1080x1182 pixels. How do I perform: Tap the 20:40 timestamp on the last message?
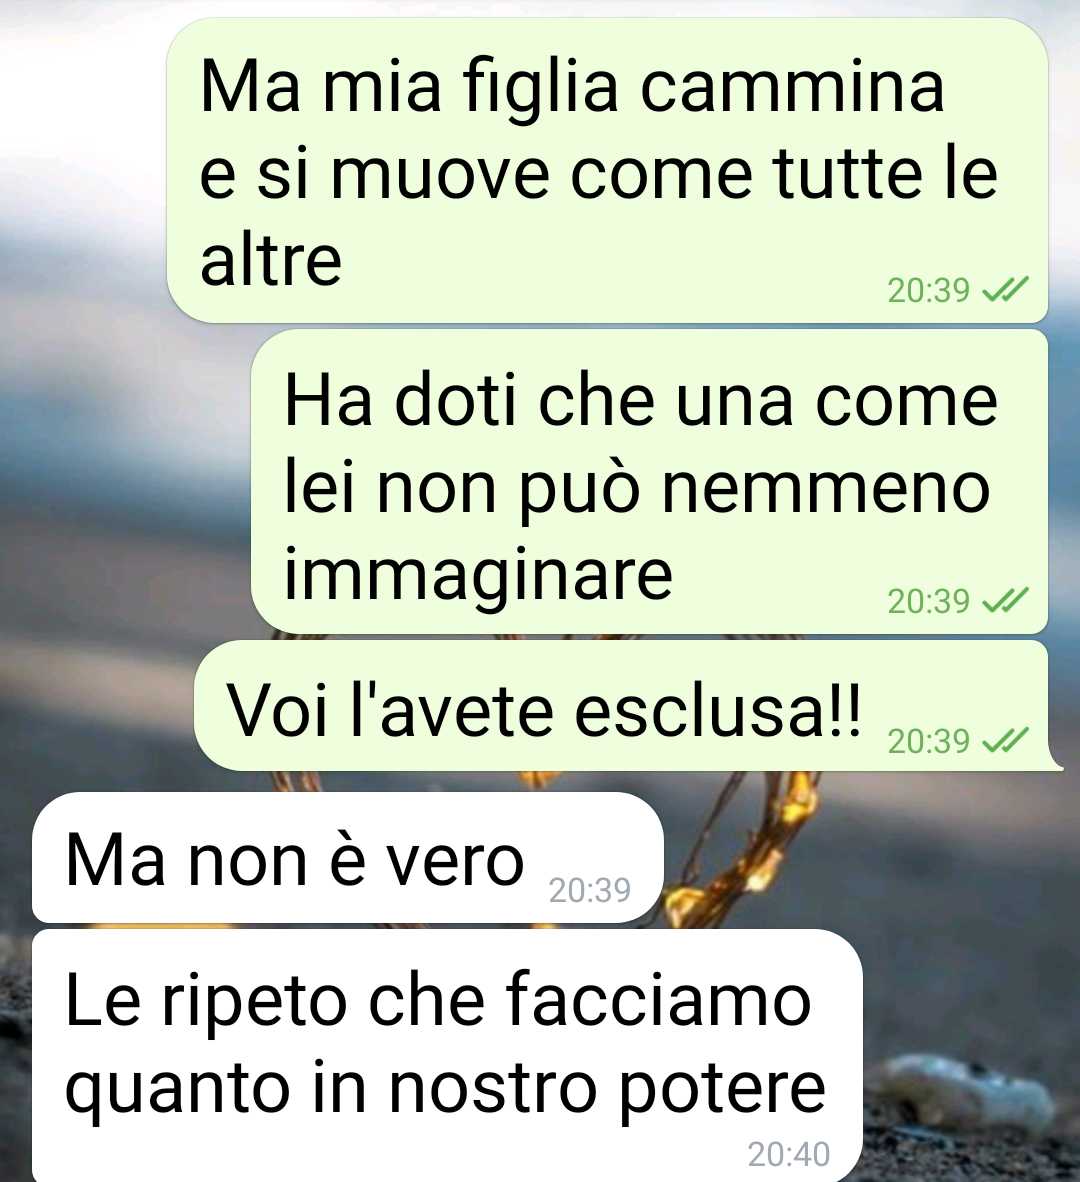(x=788, y=1155)
